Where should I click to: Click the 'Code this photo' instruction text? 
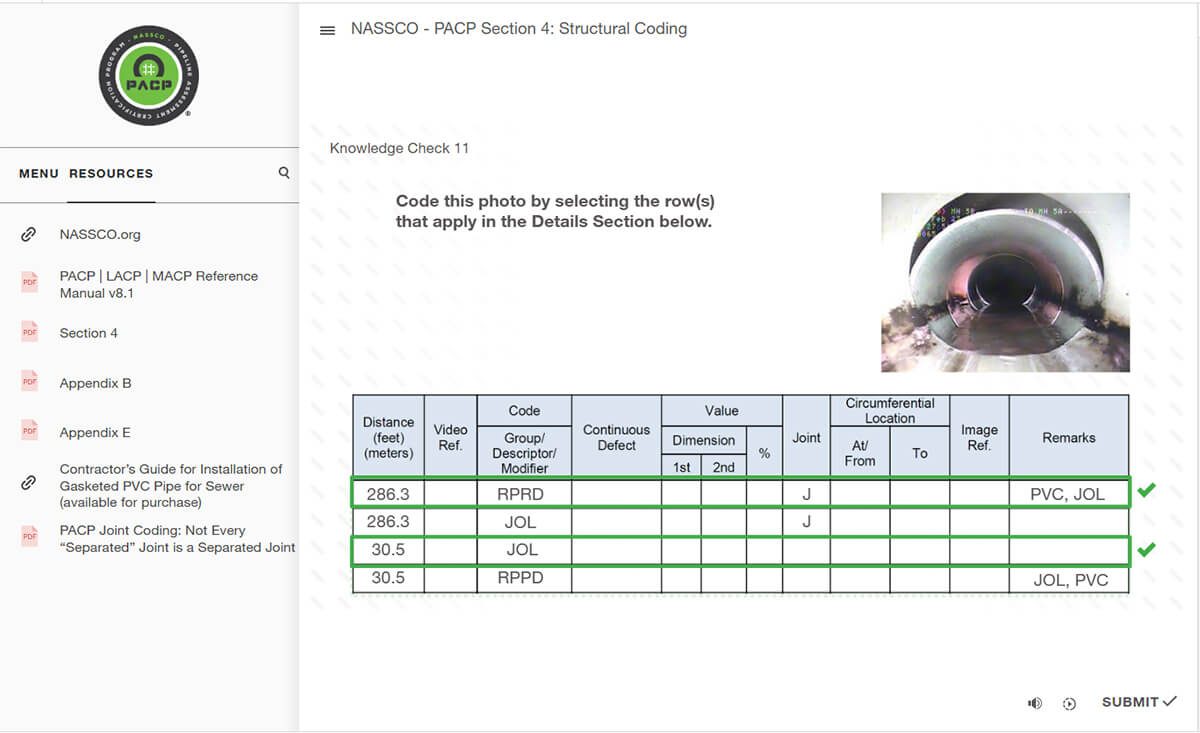[555, 211]
